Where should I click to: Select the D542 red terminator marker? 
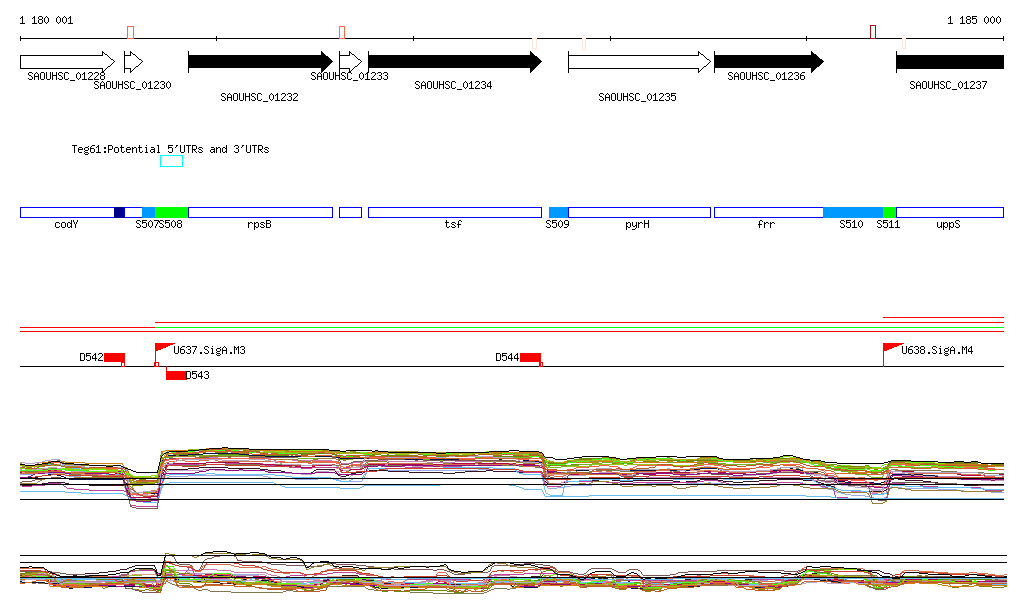tap(114, 357)
